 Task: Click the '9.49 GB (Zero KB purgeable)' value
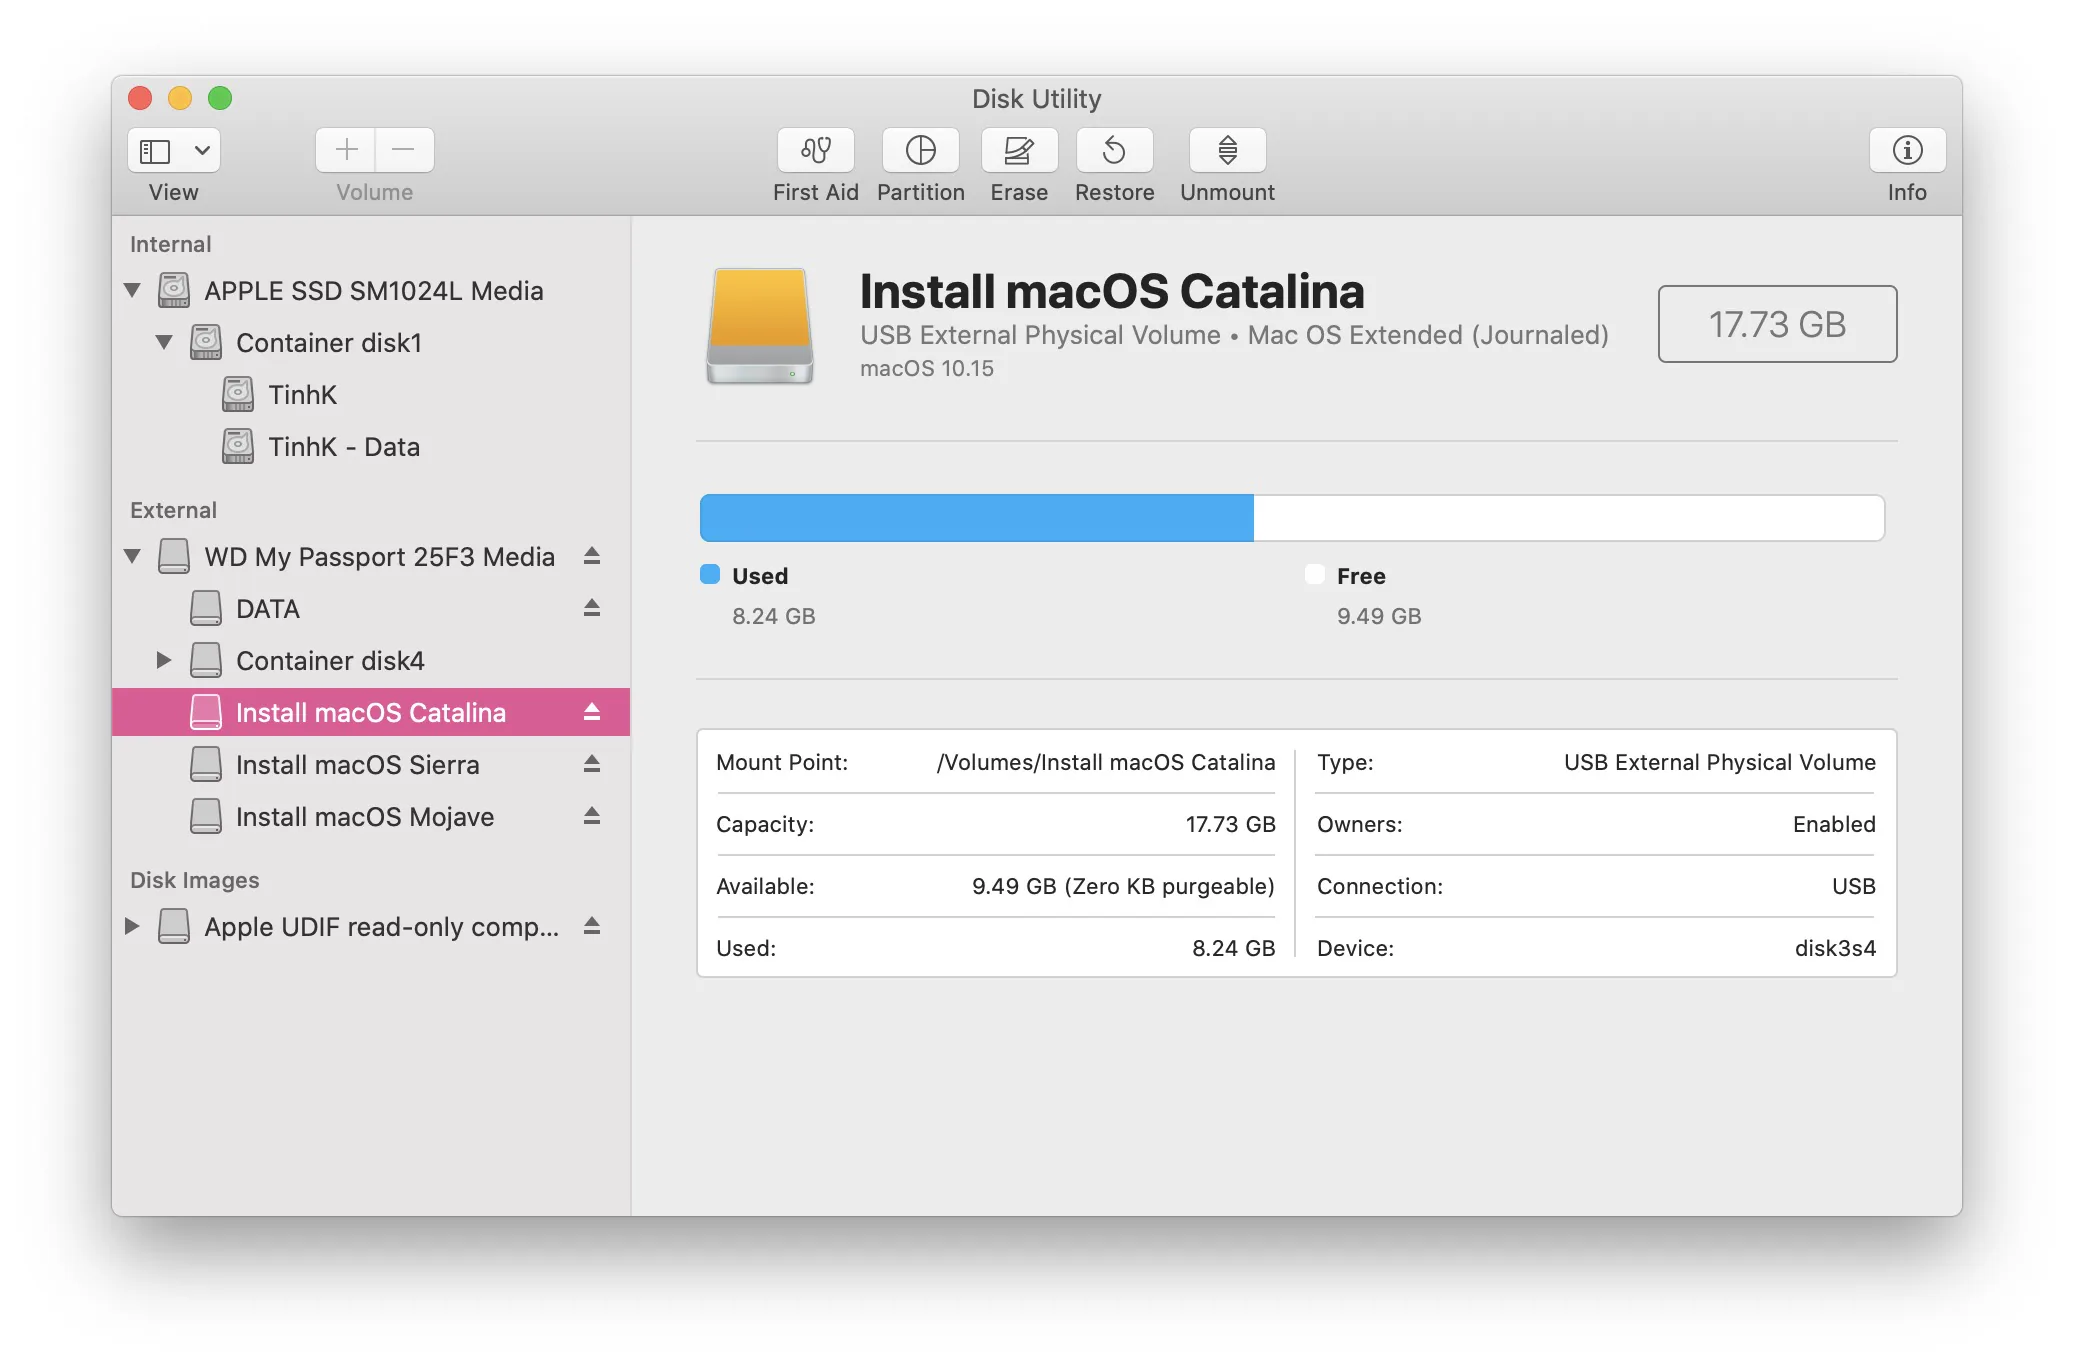click(1123, 886)
